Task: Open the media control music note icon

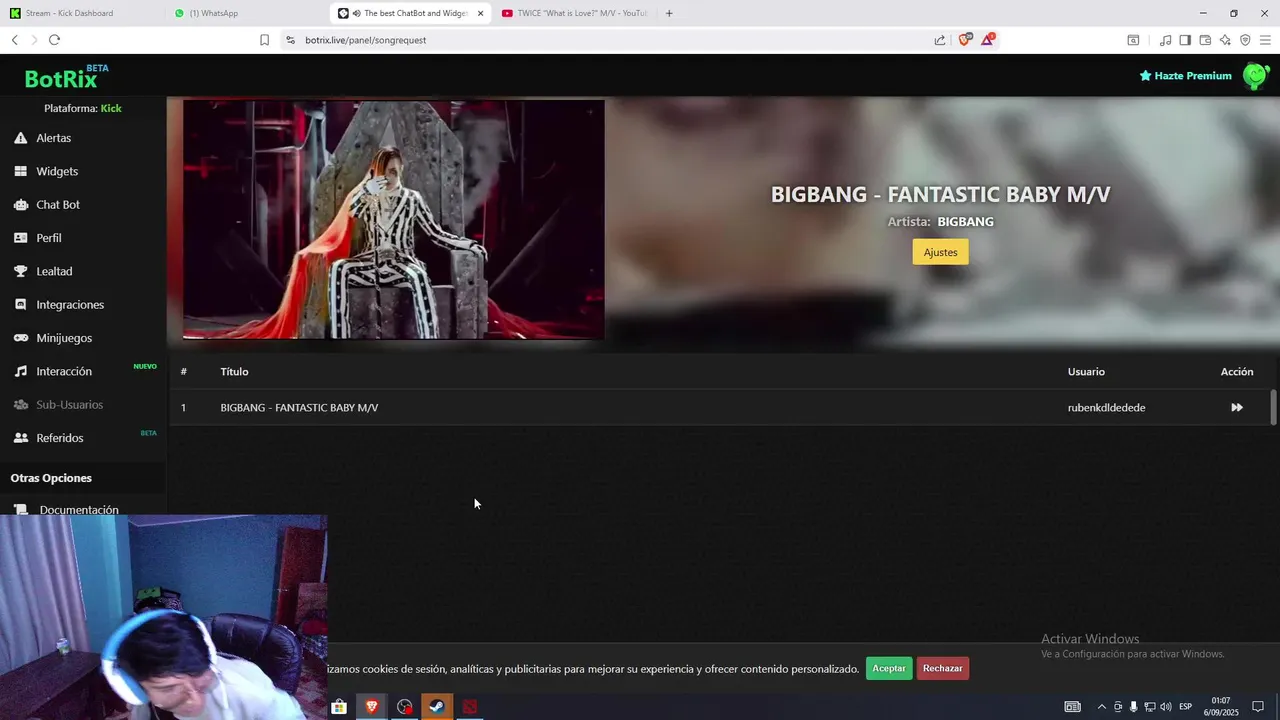Action: point(1165,40)
